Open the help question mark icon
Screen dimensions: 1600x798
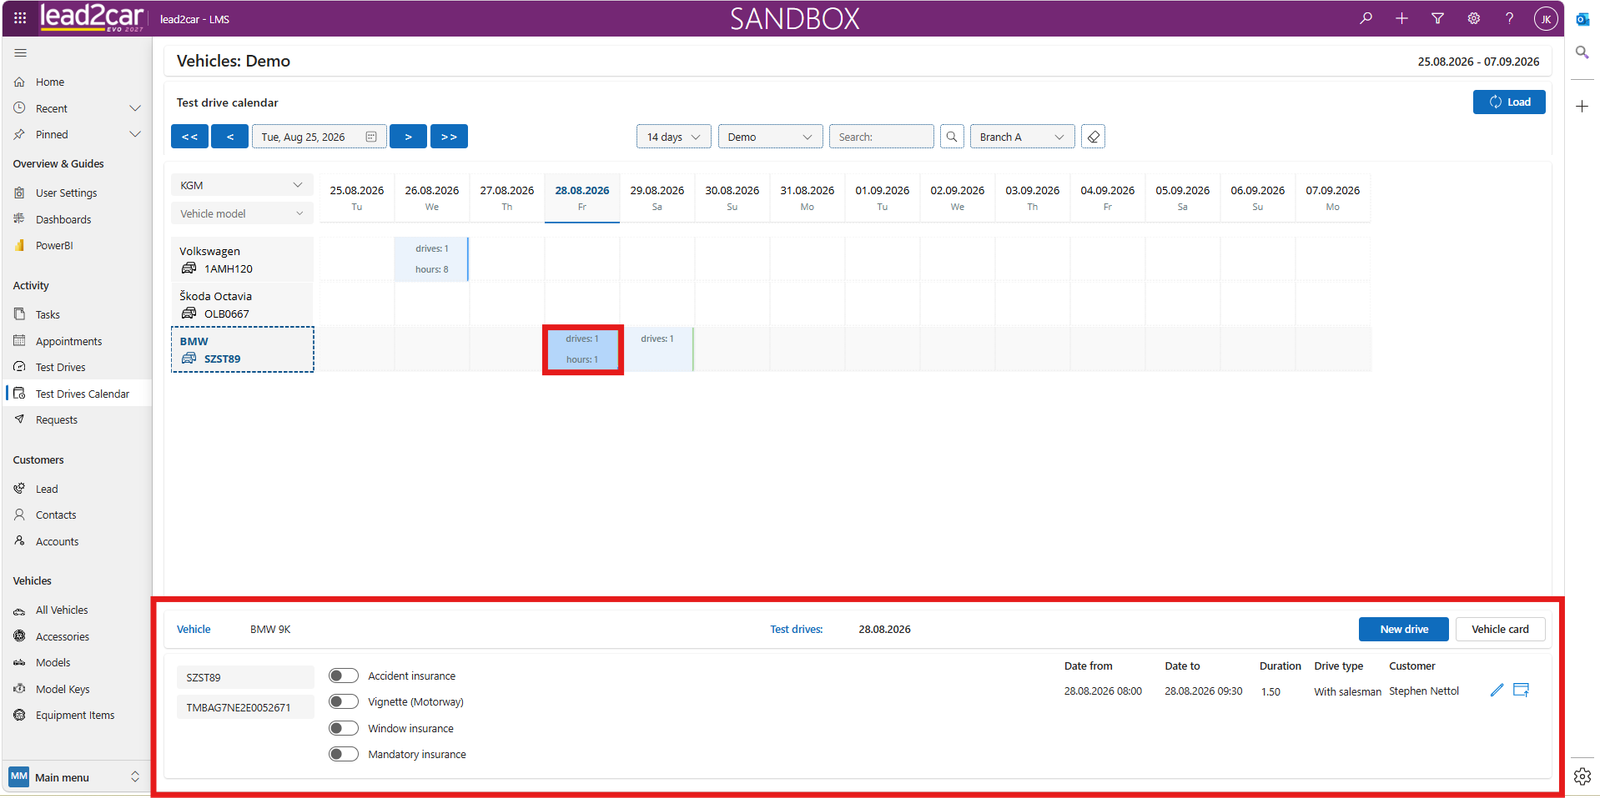point(1510,18)
